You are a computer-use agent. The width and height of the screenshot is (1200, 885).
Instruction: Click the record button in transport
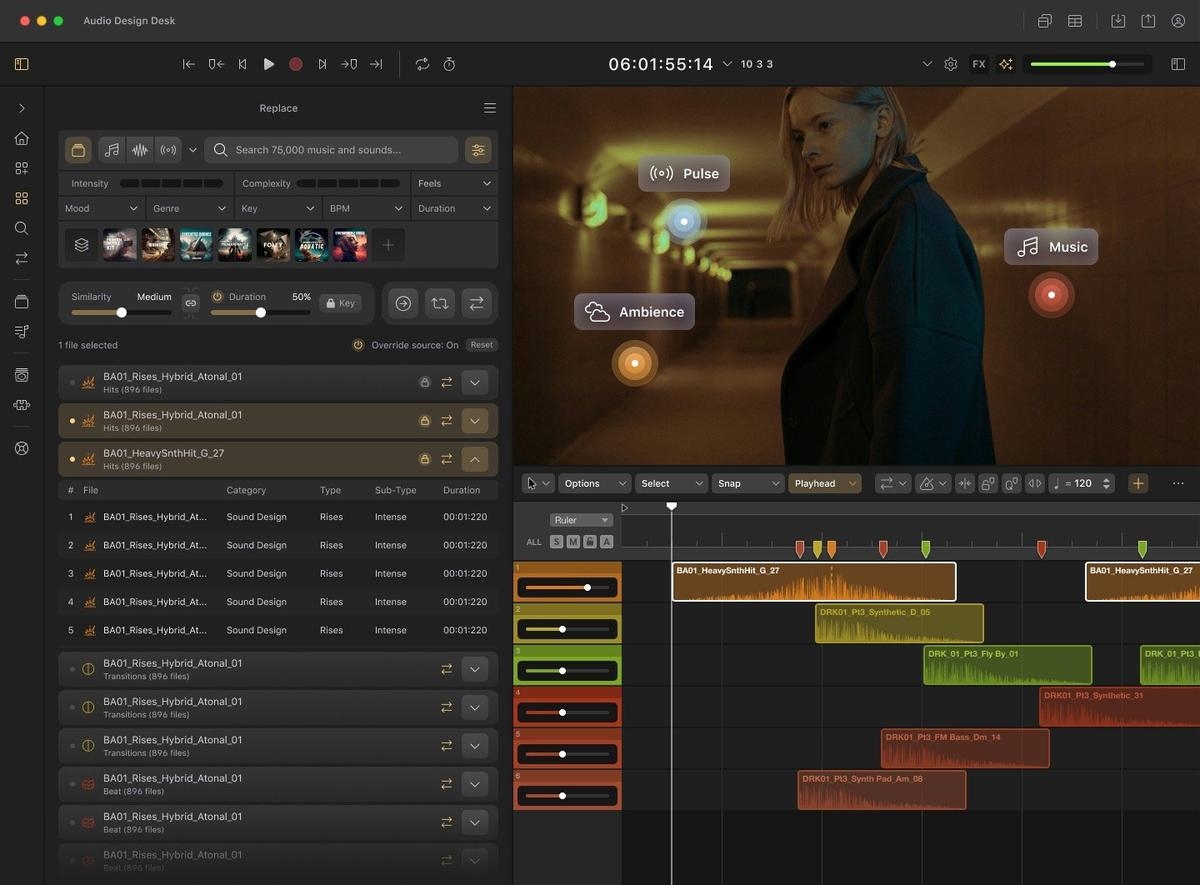point(296,64)
